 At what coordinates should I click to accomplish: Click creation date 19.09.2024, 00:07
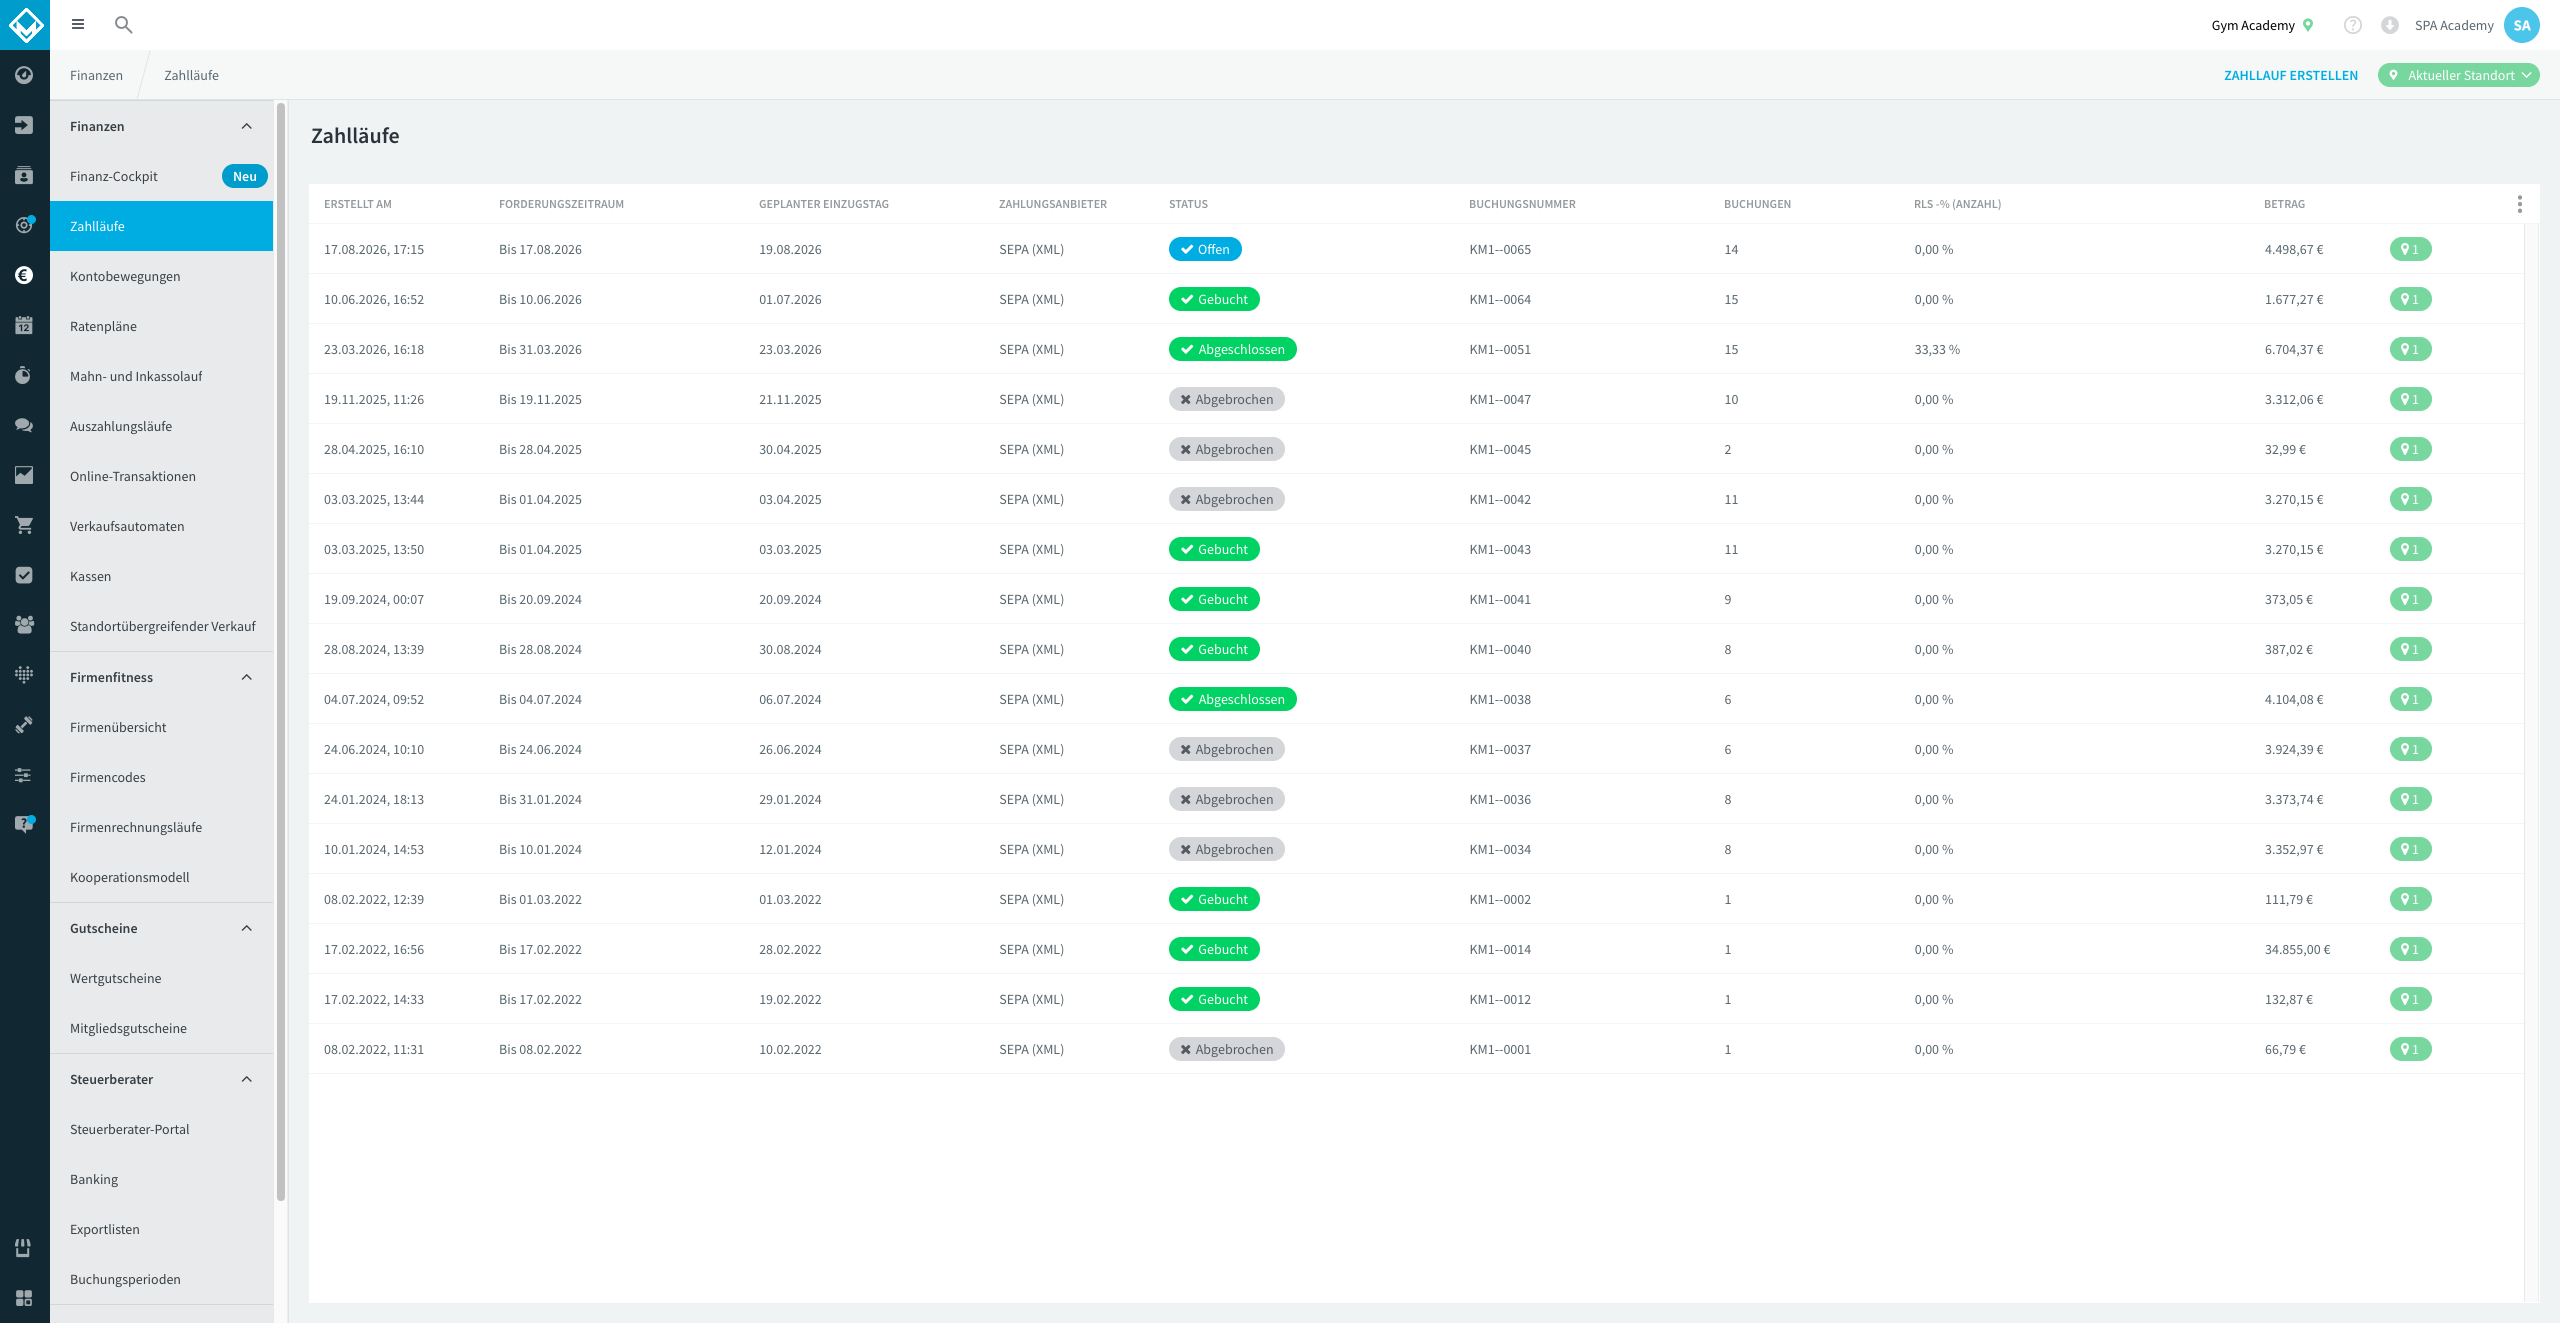tap(374, 599)
